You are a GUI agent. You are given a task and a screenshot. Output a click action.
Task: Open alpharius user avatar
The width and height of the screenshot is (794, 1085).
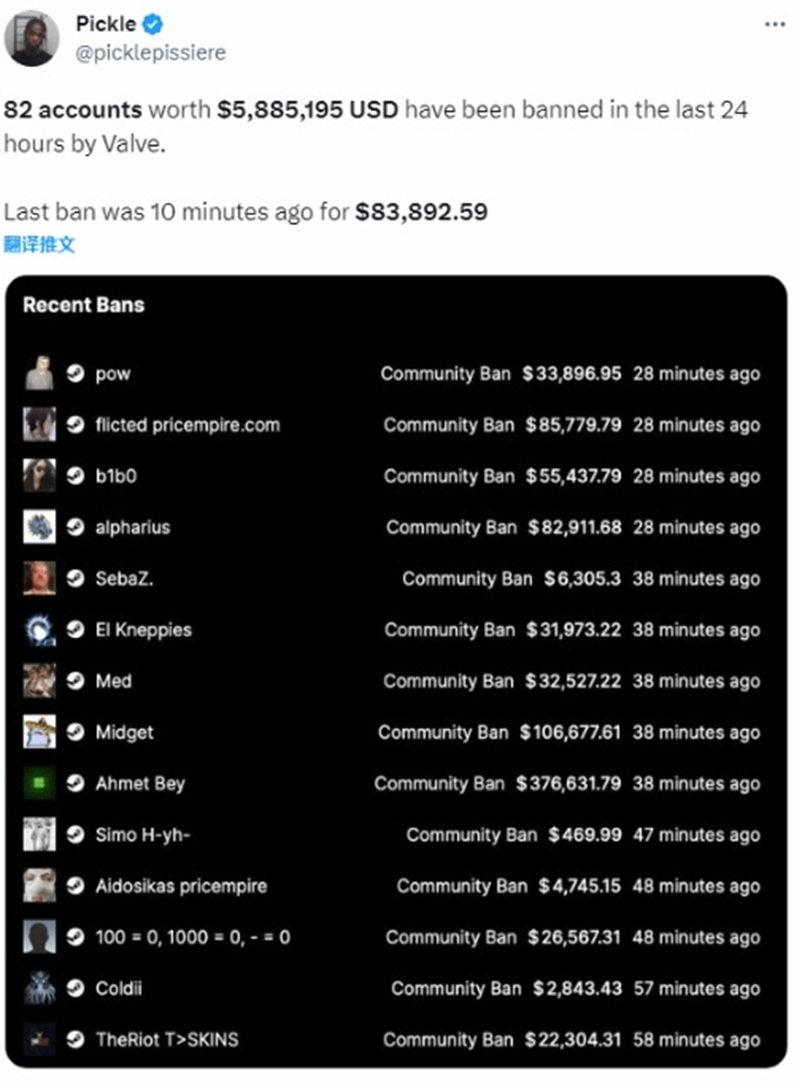[x=40, y=527]
